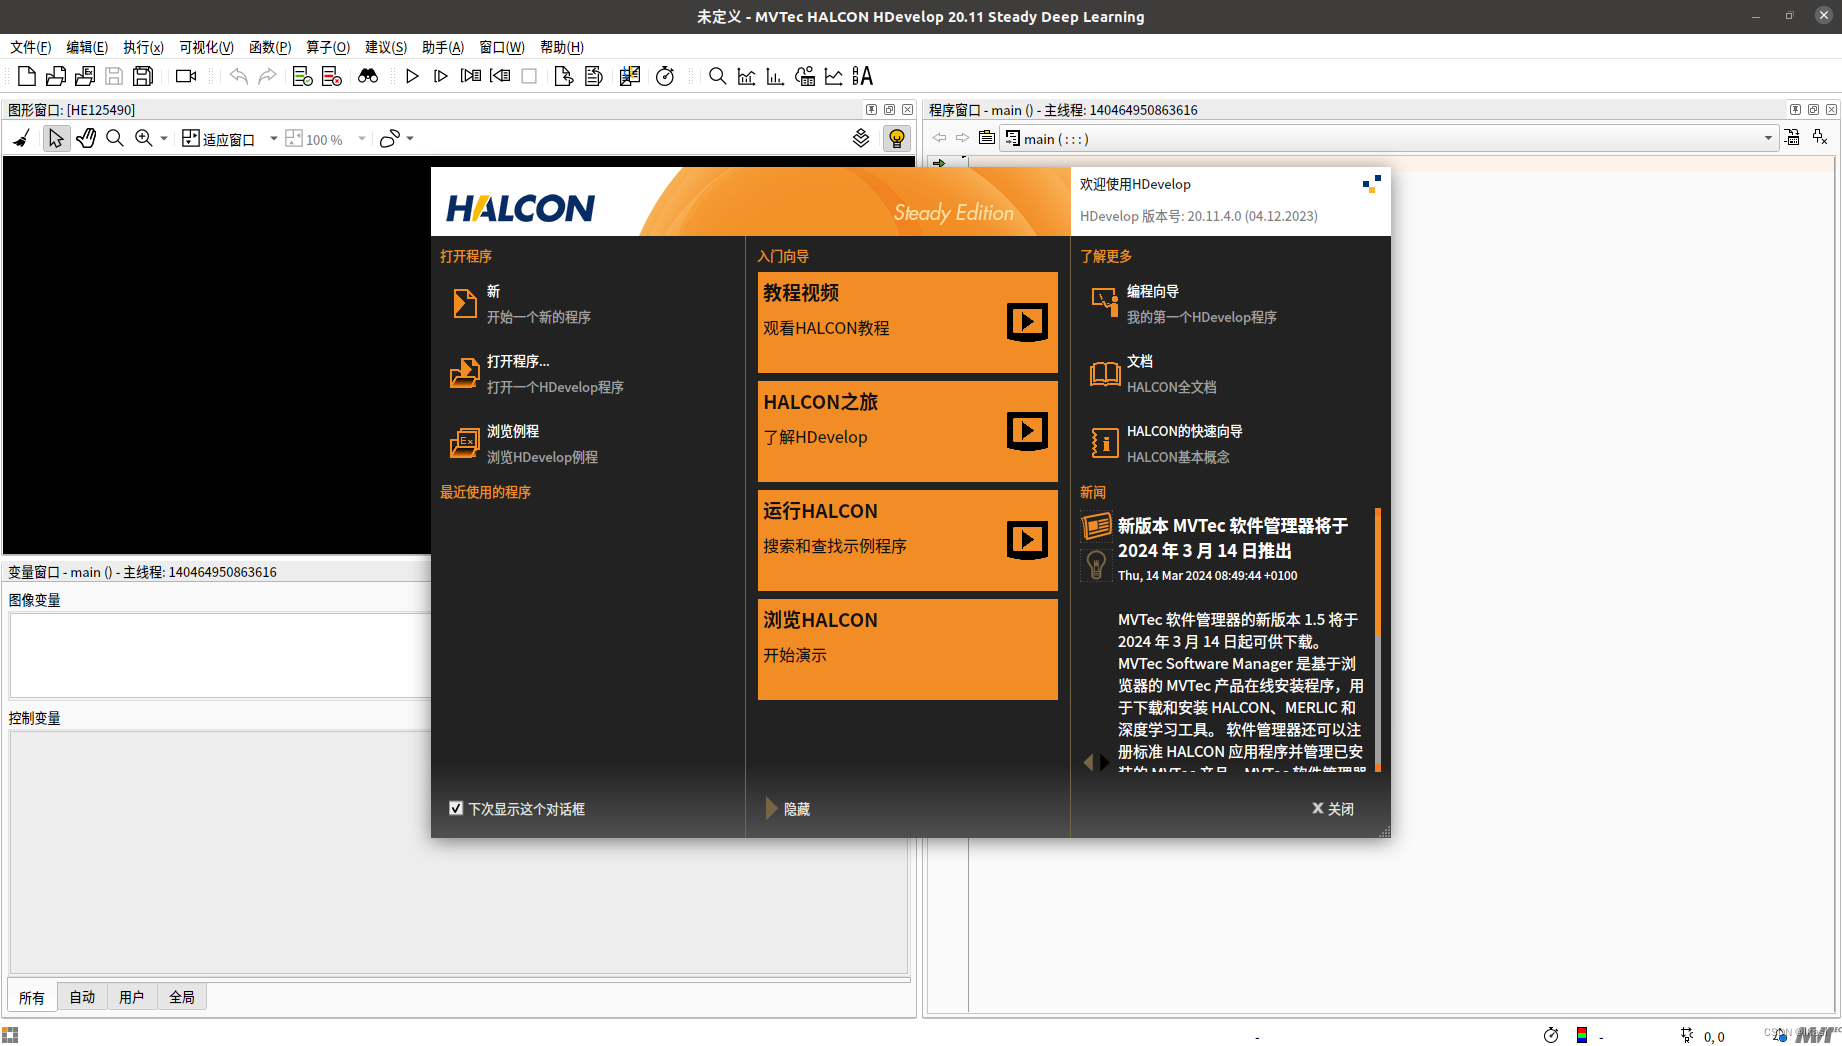Click the camera image acquisition icon
The image size is (1842, 1046).
click(186, 76)
